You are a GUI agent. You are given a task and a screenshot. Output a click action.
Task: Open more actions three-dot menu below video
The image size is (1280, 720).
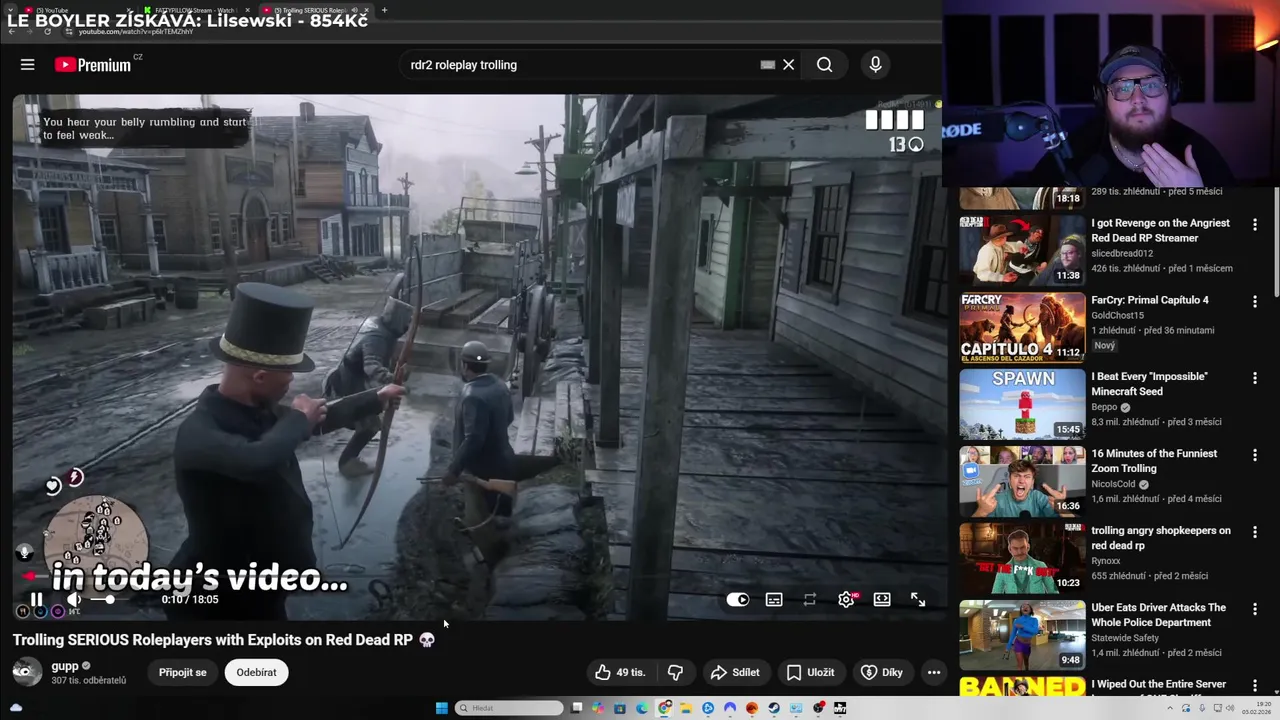(x=934, y=672)
